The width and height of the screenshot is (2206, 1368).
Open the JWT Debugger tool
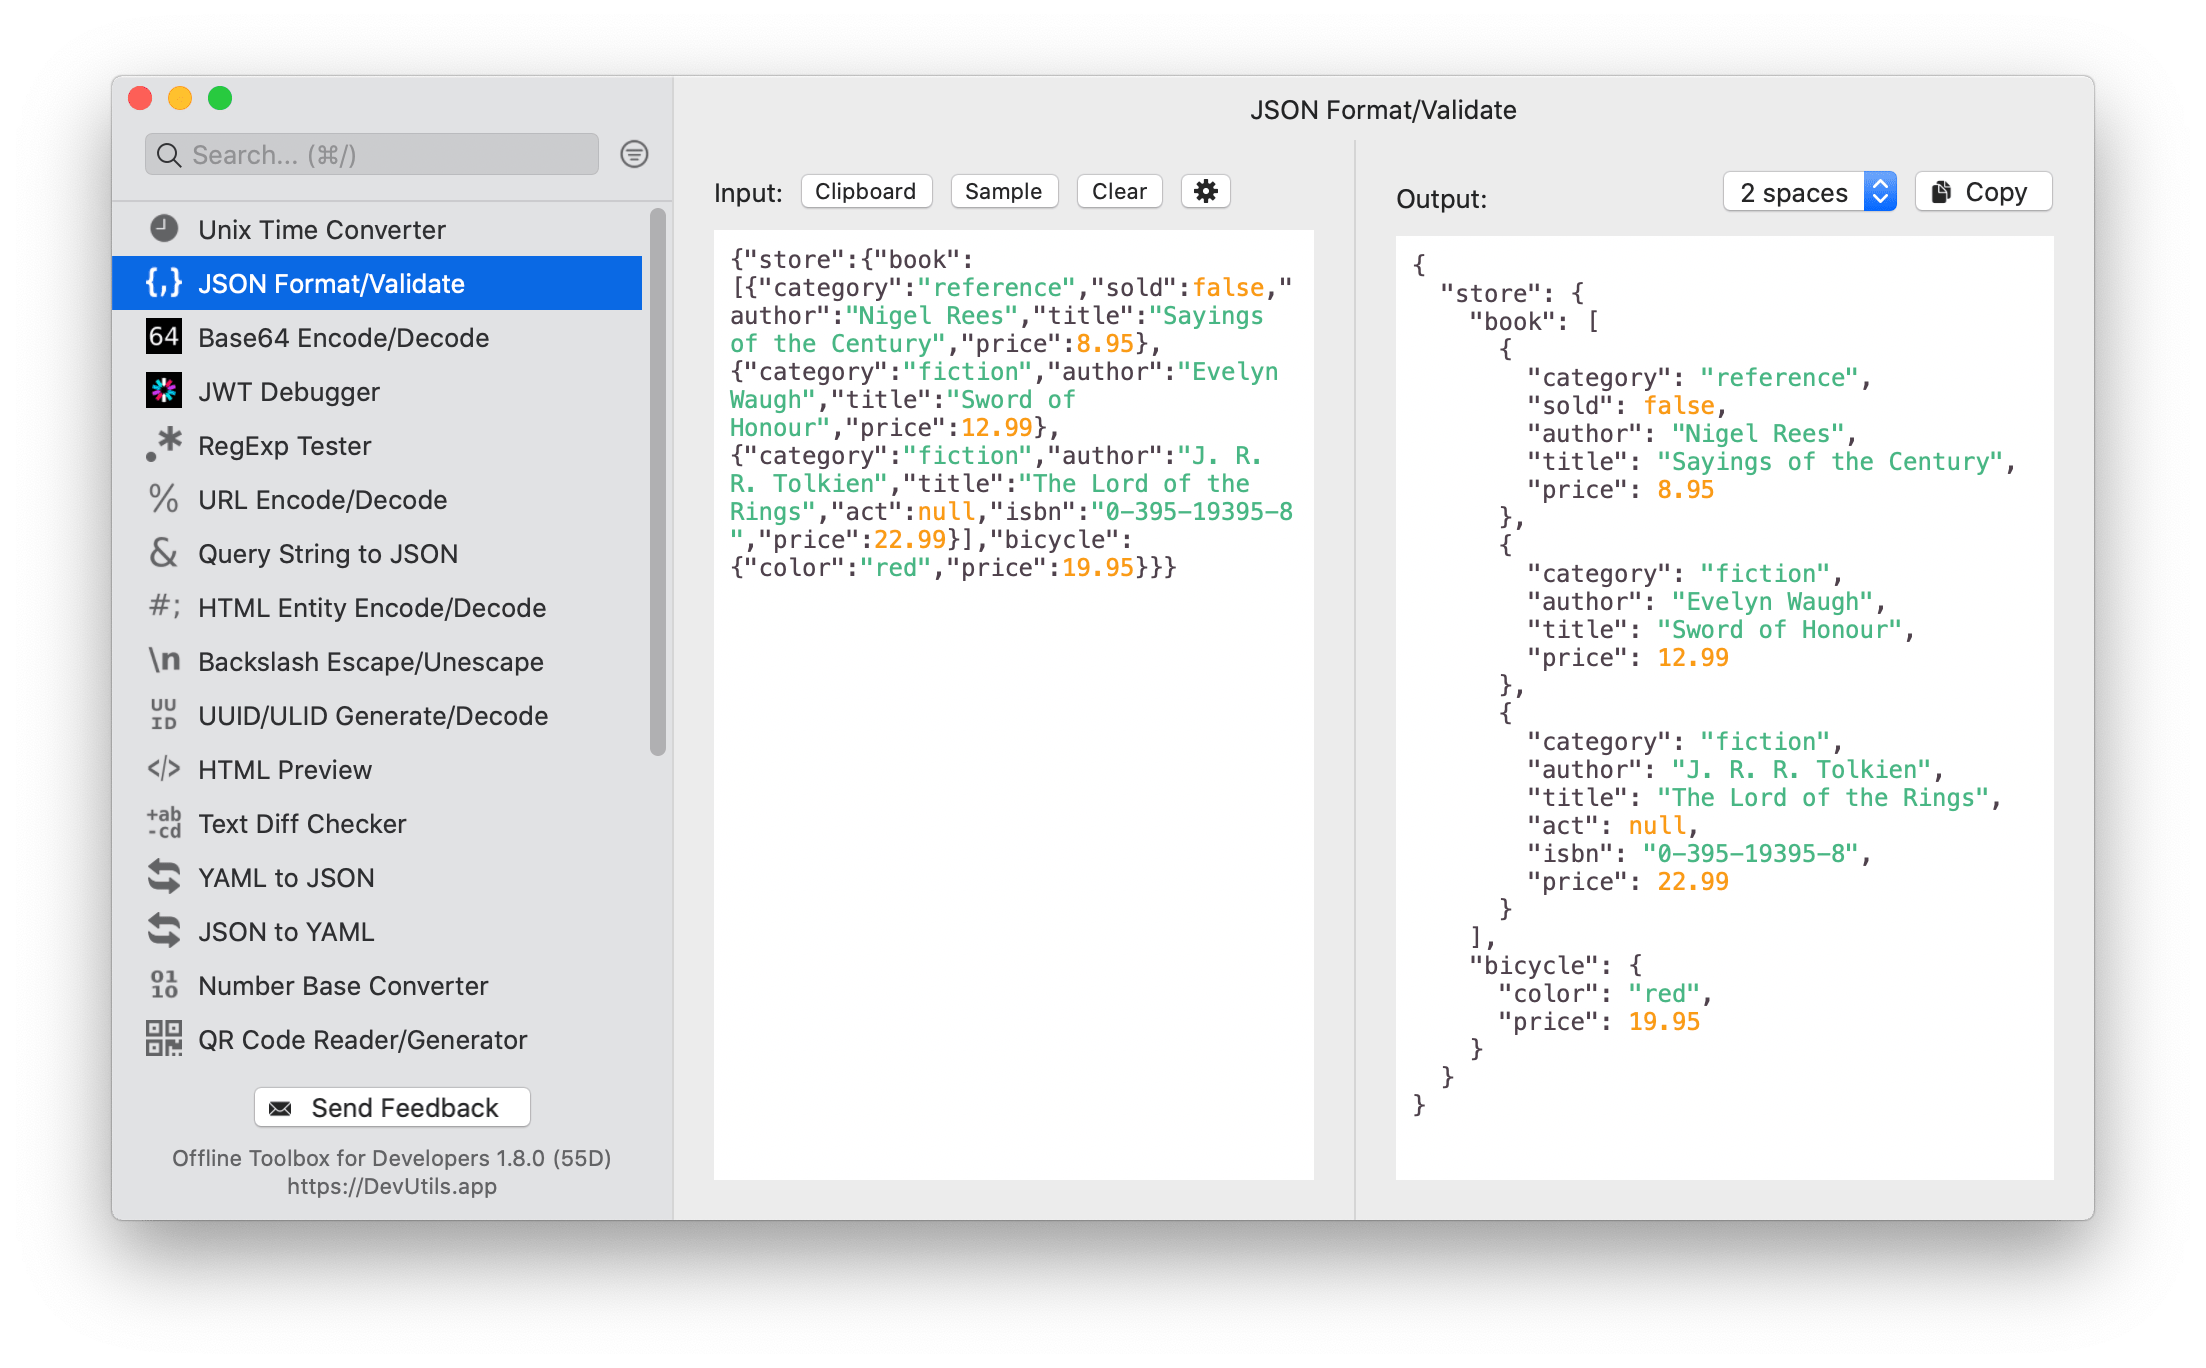[x=289, y=391]
